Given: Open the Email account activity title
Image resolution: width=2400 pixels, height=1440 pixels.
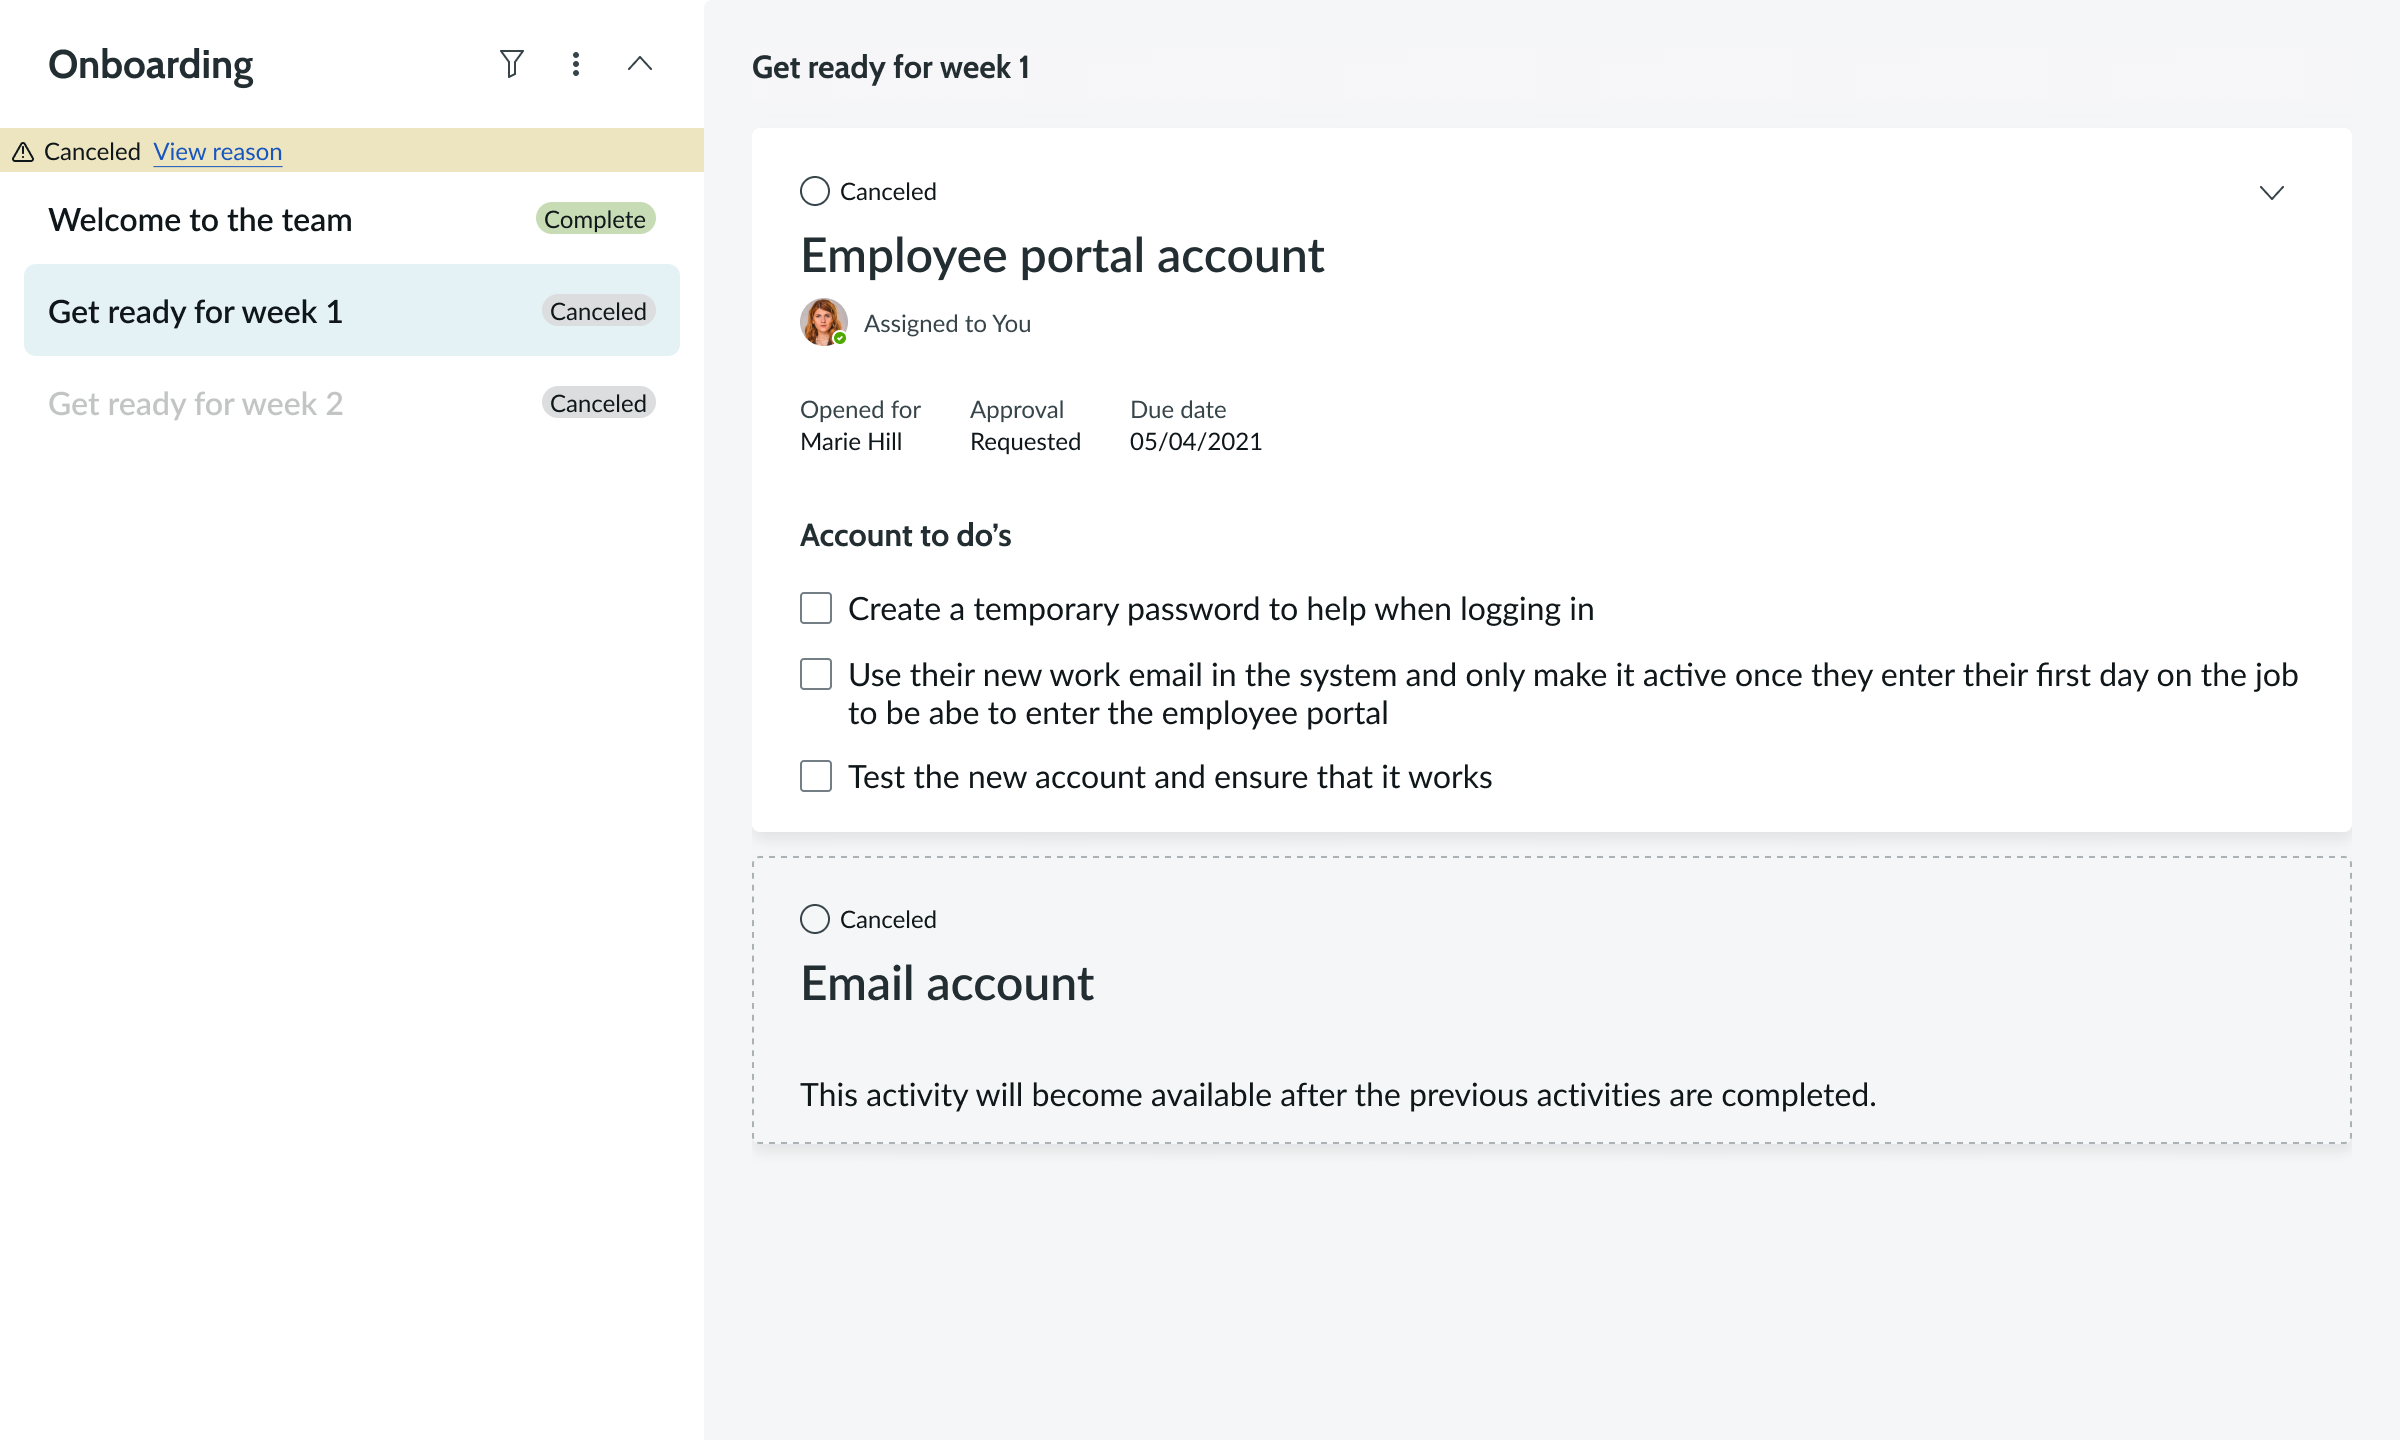Looking at the screenshot, I should pyautogui.click(x=946, y=984).
